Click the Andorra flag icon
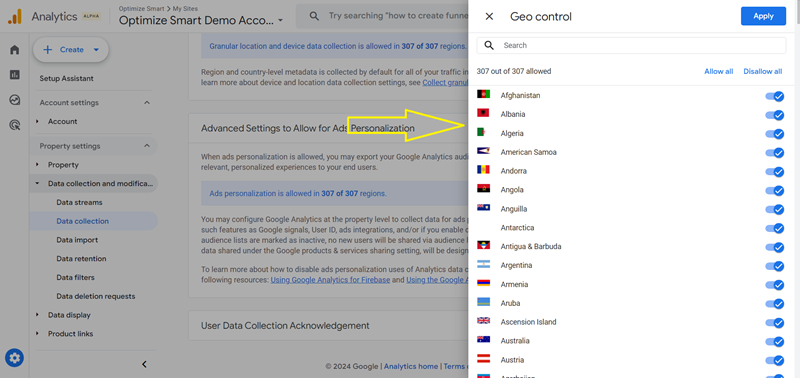The width and height of the screenshot is (800, 378). [x=483, y=170]
